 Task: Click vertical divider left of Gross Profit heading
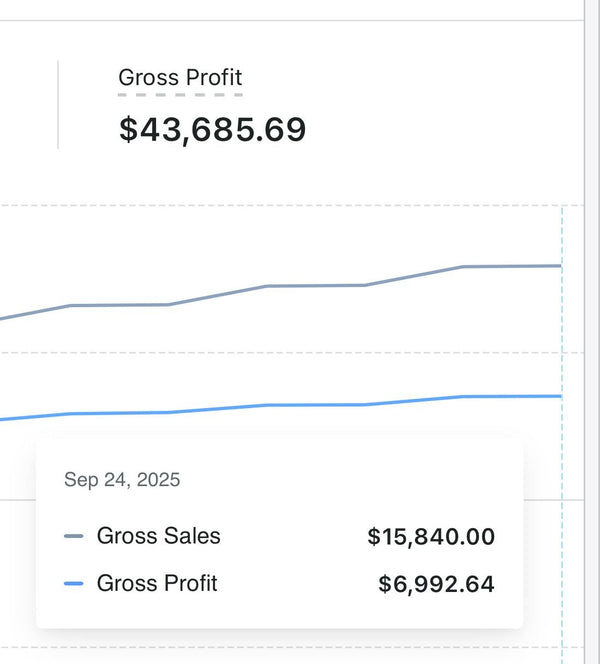click(58, 105)
